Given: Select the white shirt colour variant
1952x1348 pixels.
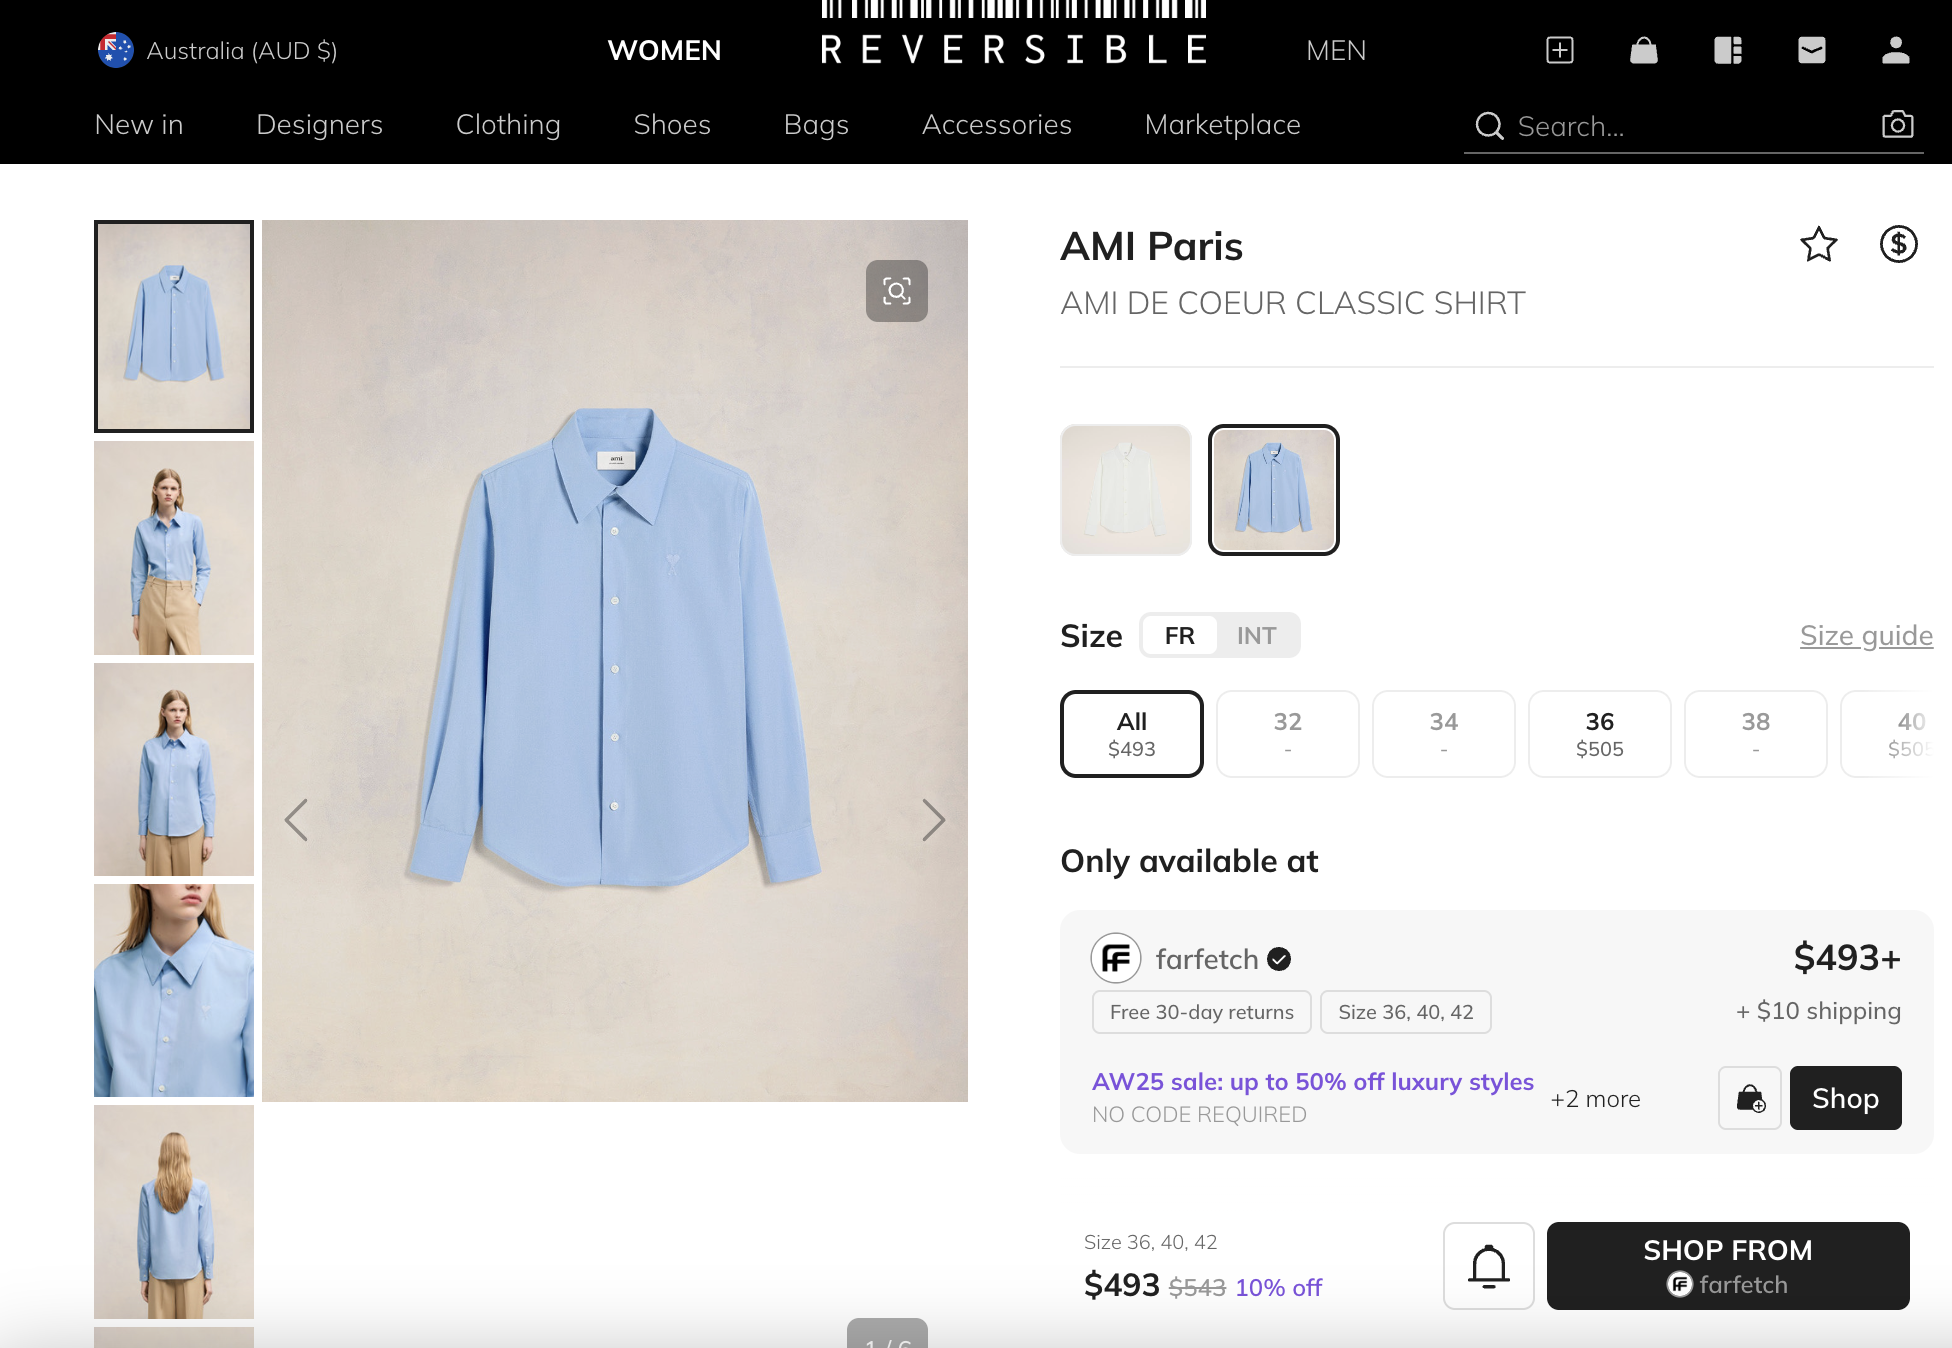Looking at the screenshot, I should pos(1125,490).
